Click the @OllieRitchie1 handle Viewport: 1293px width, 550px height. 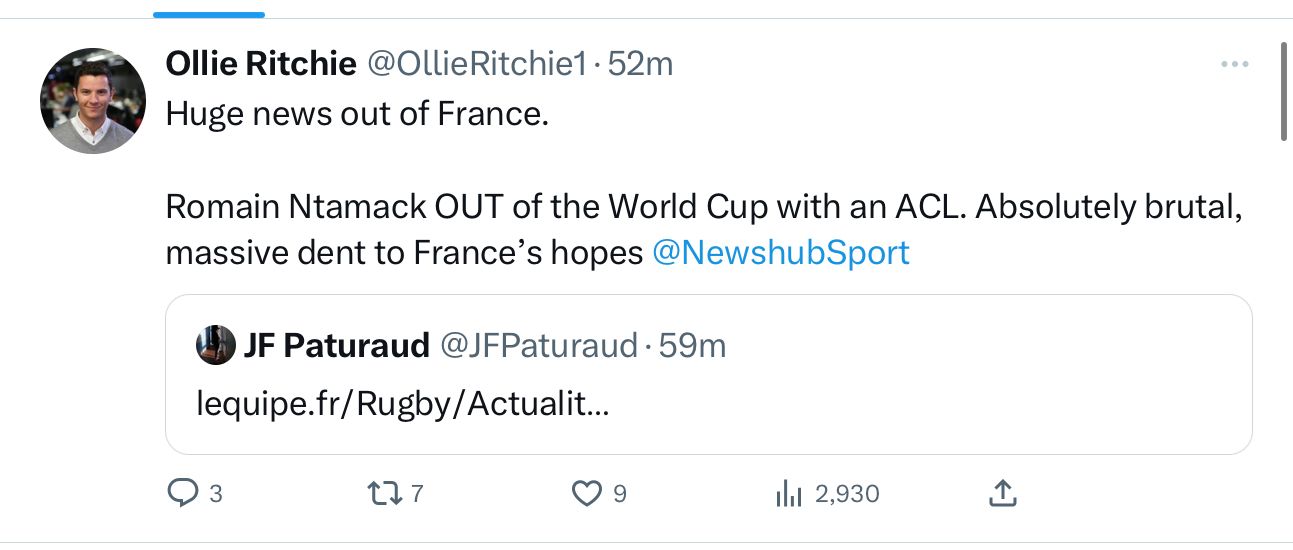[476, 64]
